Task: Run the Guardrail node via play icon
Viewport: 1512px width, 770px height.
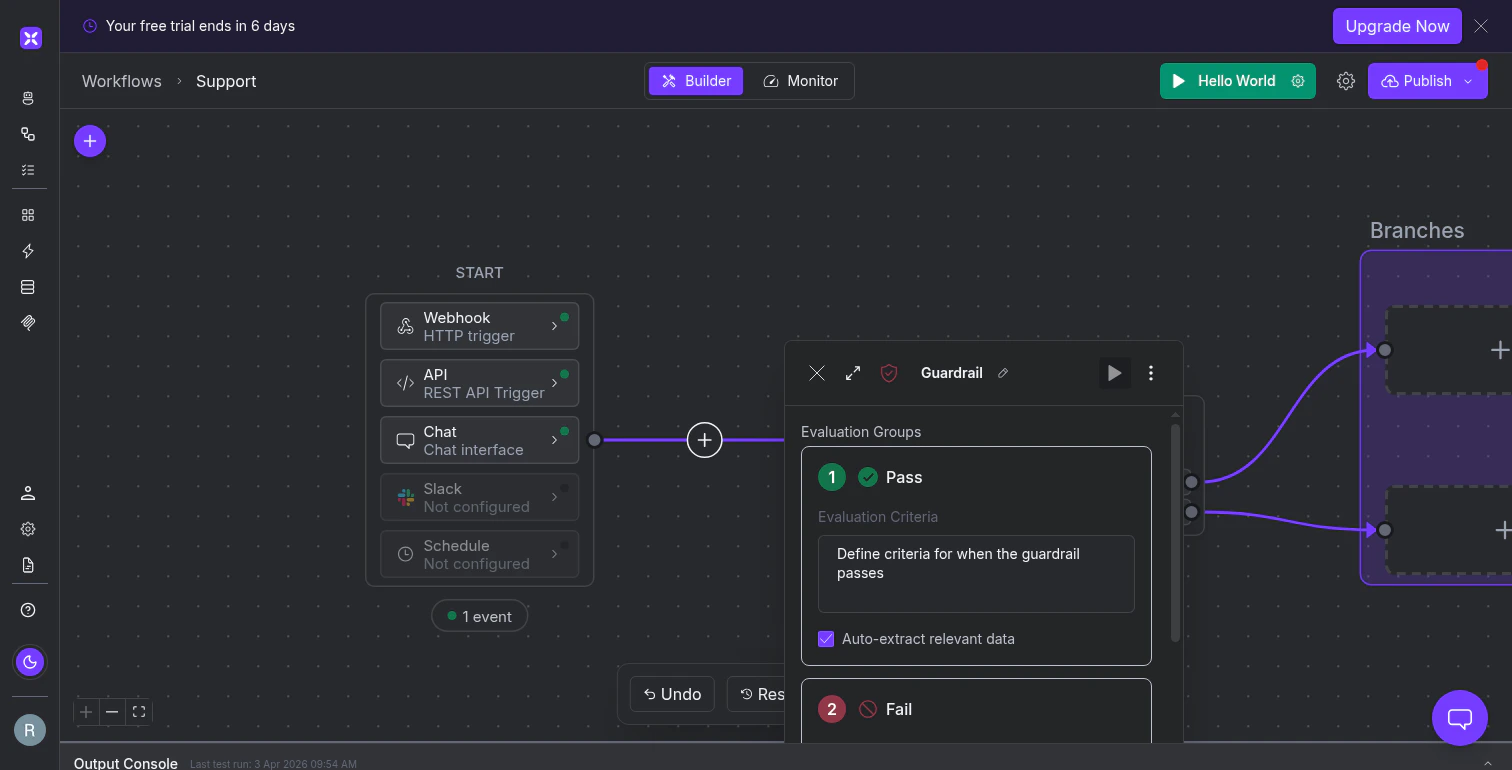Action: coord(1114,373)
